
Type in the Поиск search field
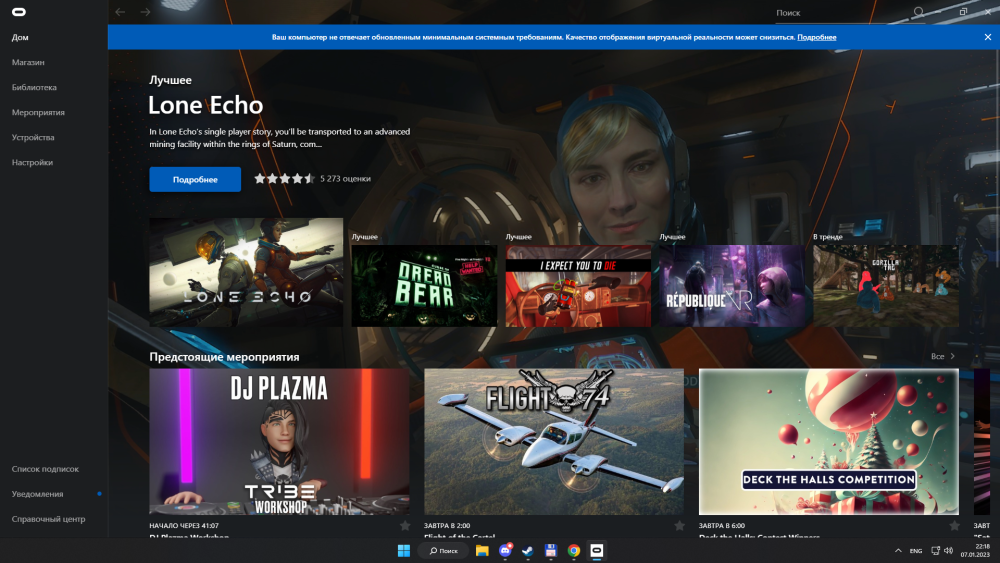(840, 13)
